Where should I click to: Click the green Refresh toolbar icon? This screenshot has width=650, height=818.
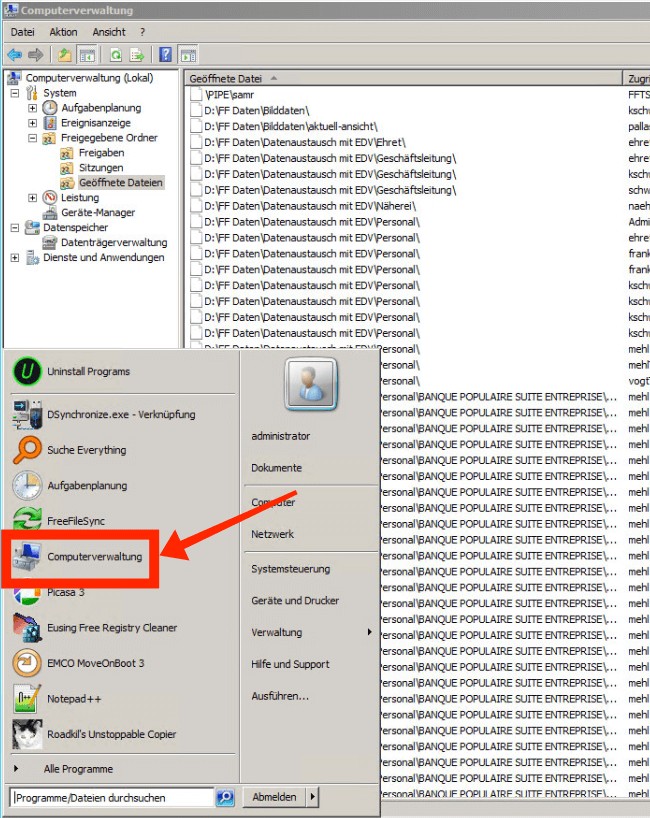click(116, 55)
